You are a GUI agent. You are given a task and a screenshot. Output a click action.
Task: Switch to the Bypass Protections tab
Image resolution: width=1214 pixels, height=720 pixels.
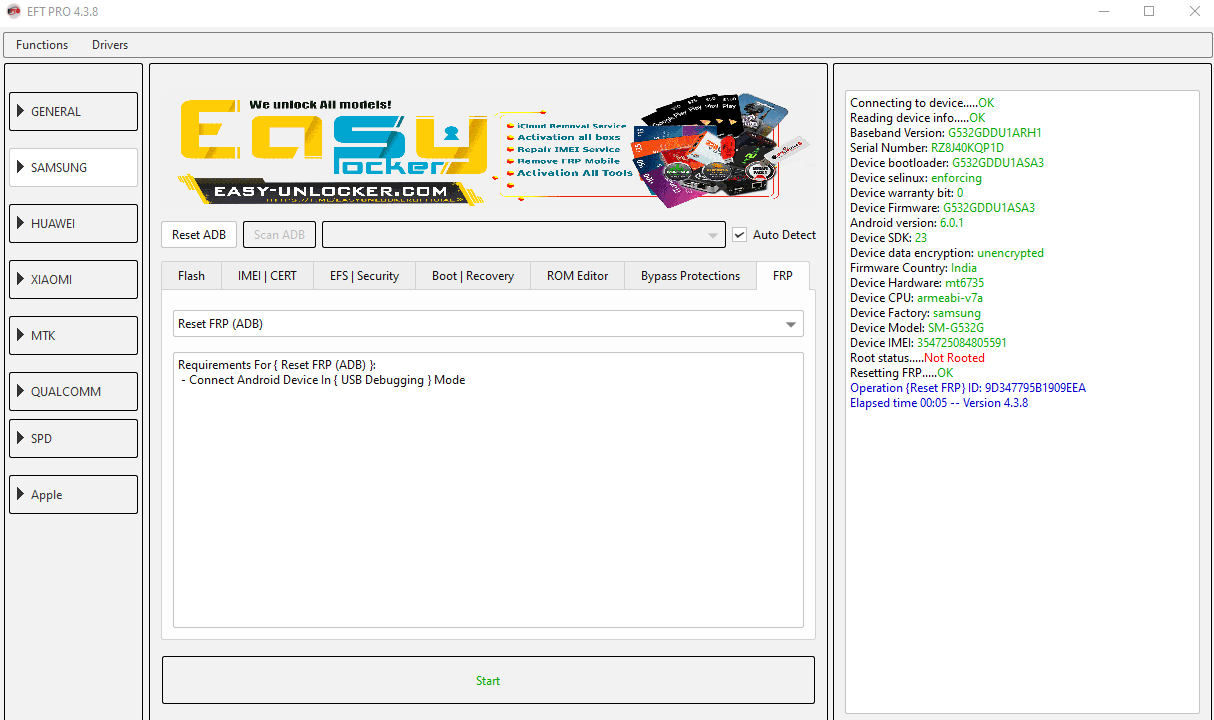[690, 276]
